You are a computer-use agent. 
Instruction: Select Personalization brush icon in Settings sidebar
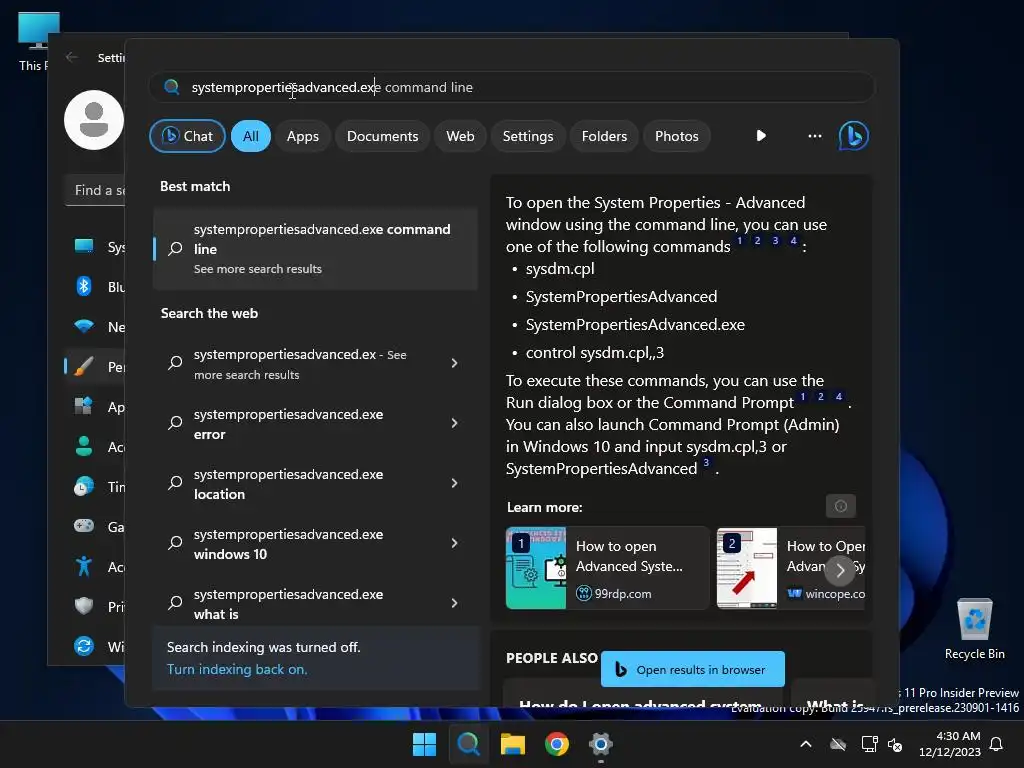(84, 366)
